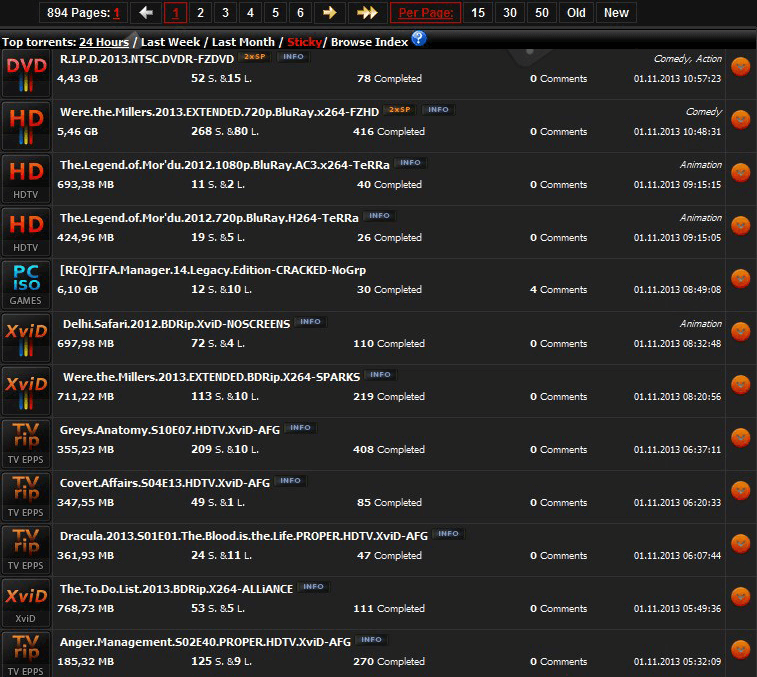Download Greys.Anatomy via orange arrow
This screenshot has height=677, width=757.
pyautogui.click(x=740, y=437)
